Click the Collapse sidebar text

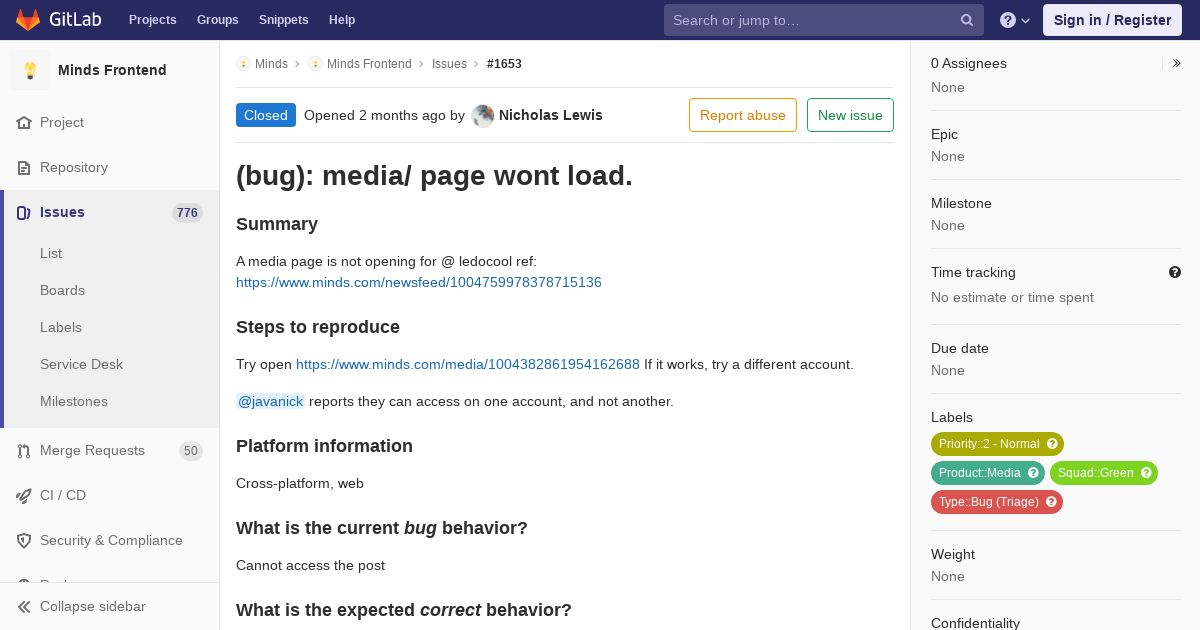(x=93, y=606)
